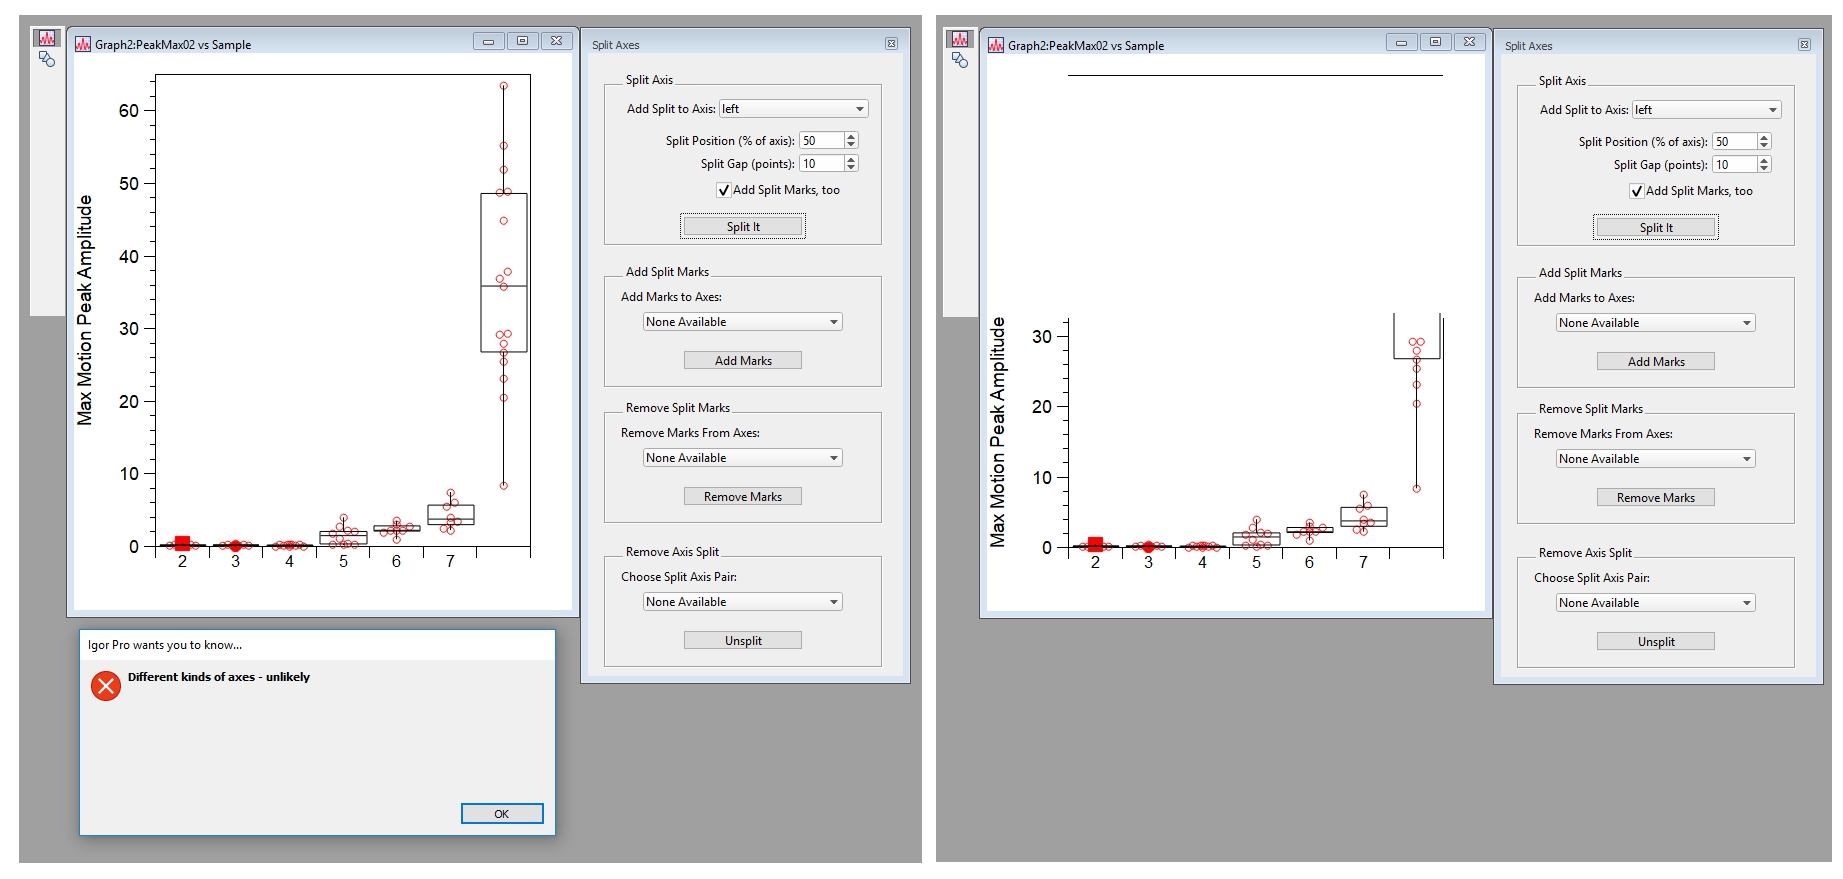Select the drawing tools icon beside the split-axis graph

coord(960,61)
